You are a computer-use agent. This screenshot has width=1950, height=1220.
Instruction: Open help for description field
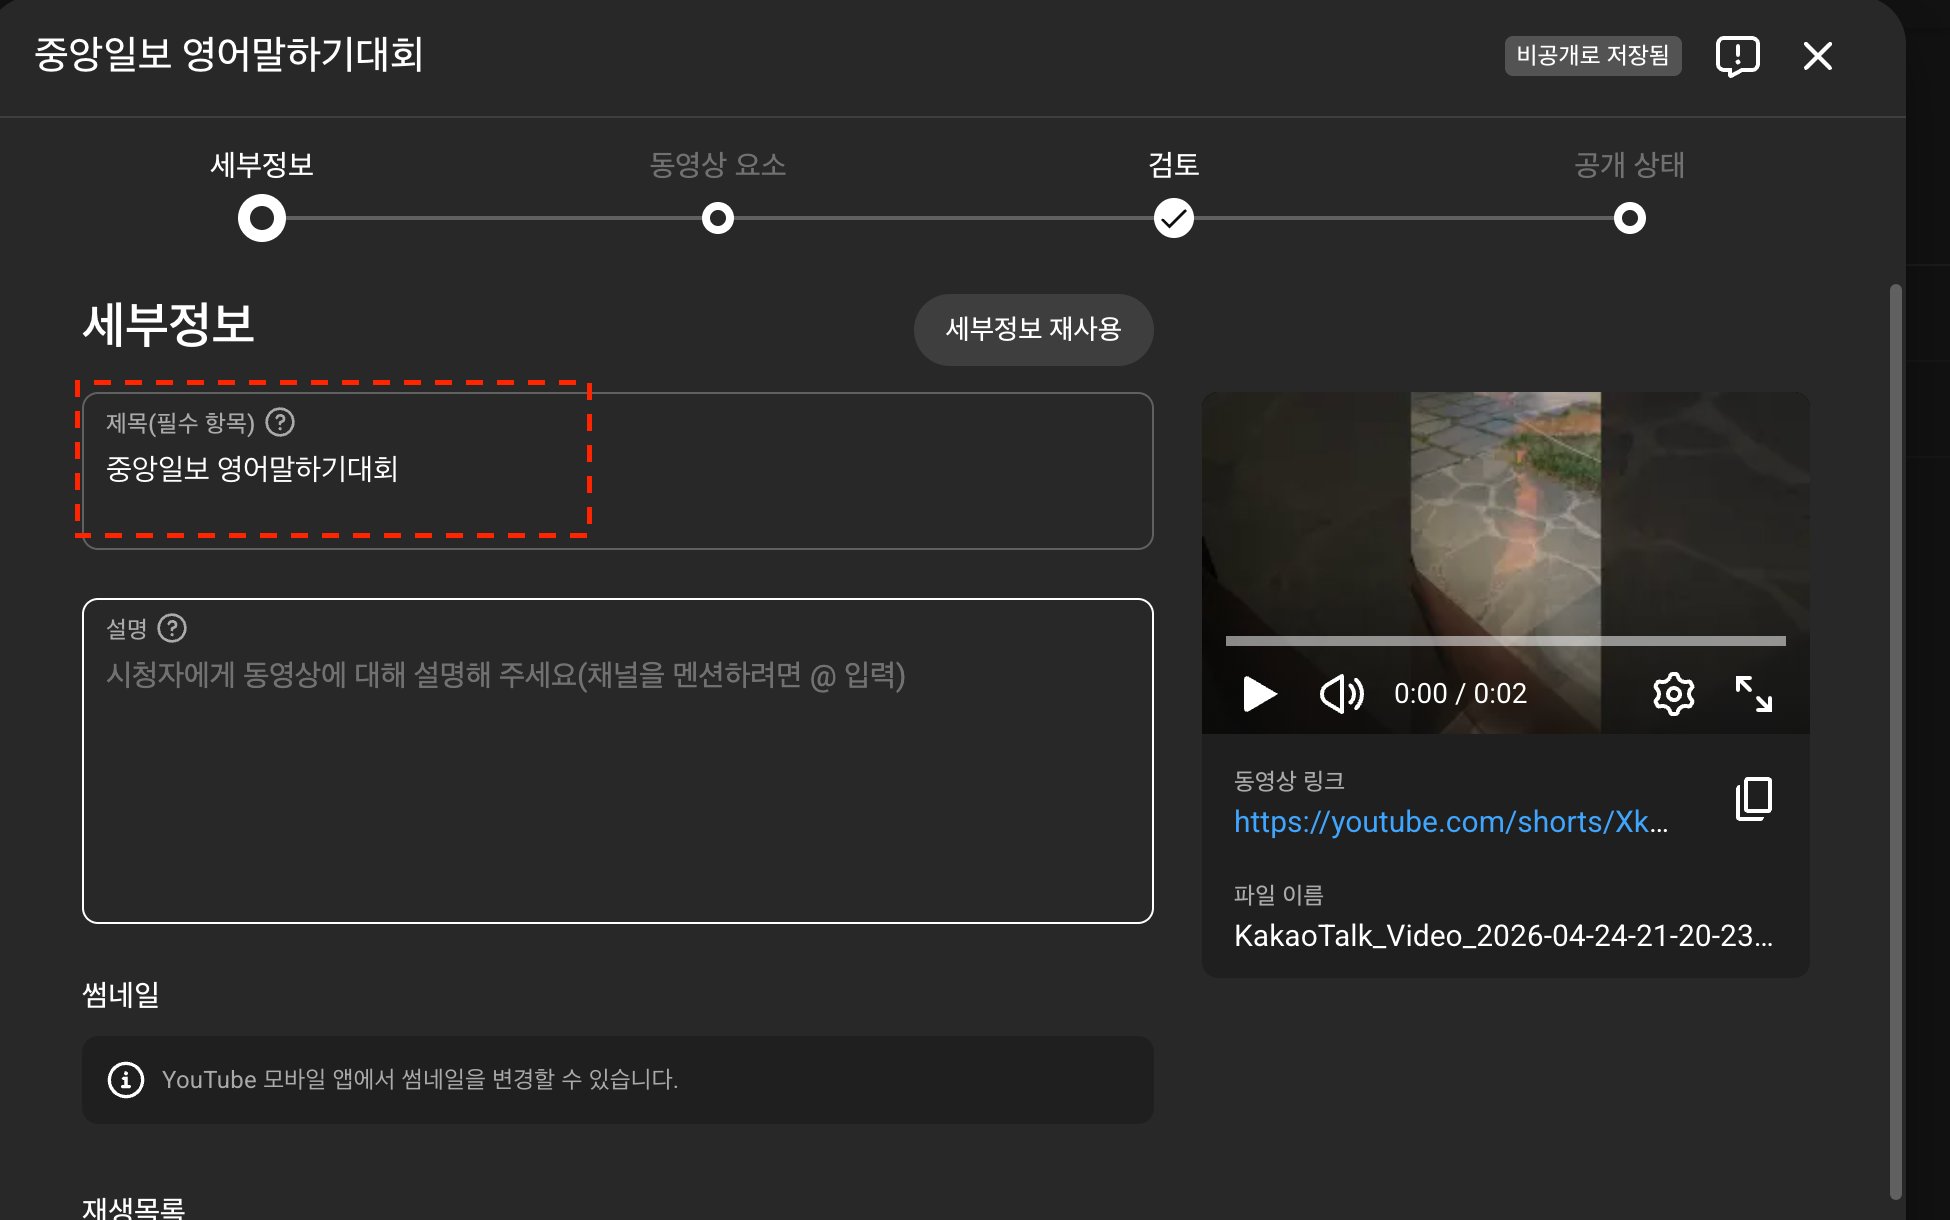[x=172, y=628]
